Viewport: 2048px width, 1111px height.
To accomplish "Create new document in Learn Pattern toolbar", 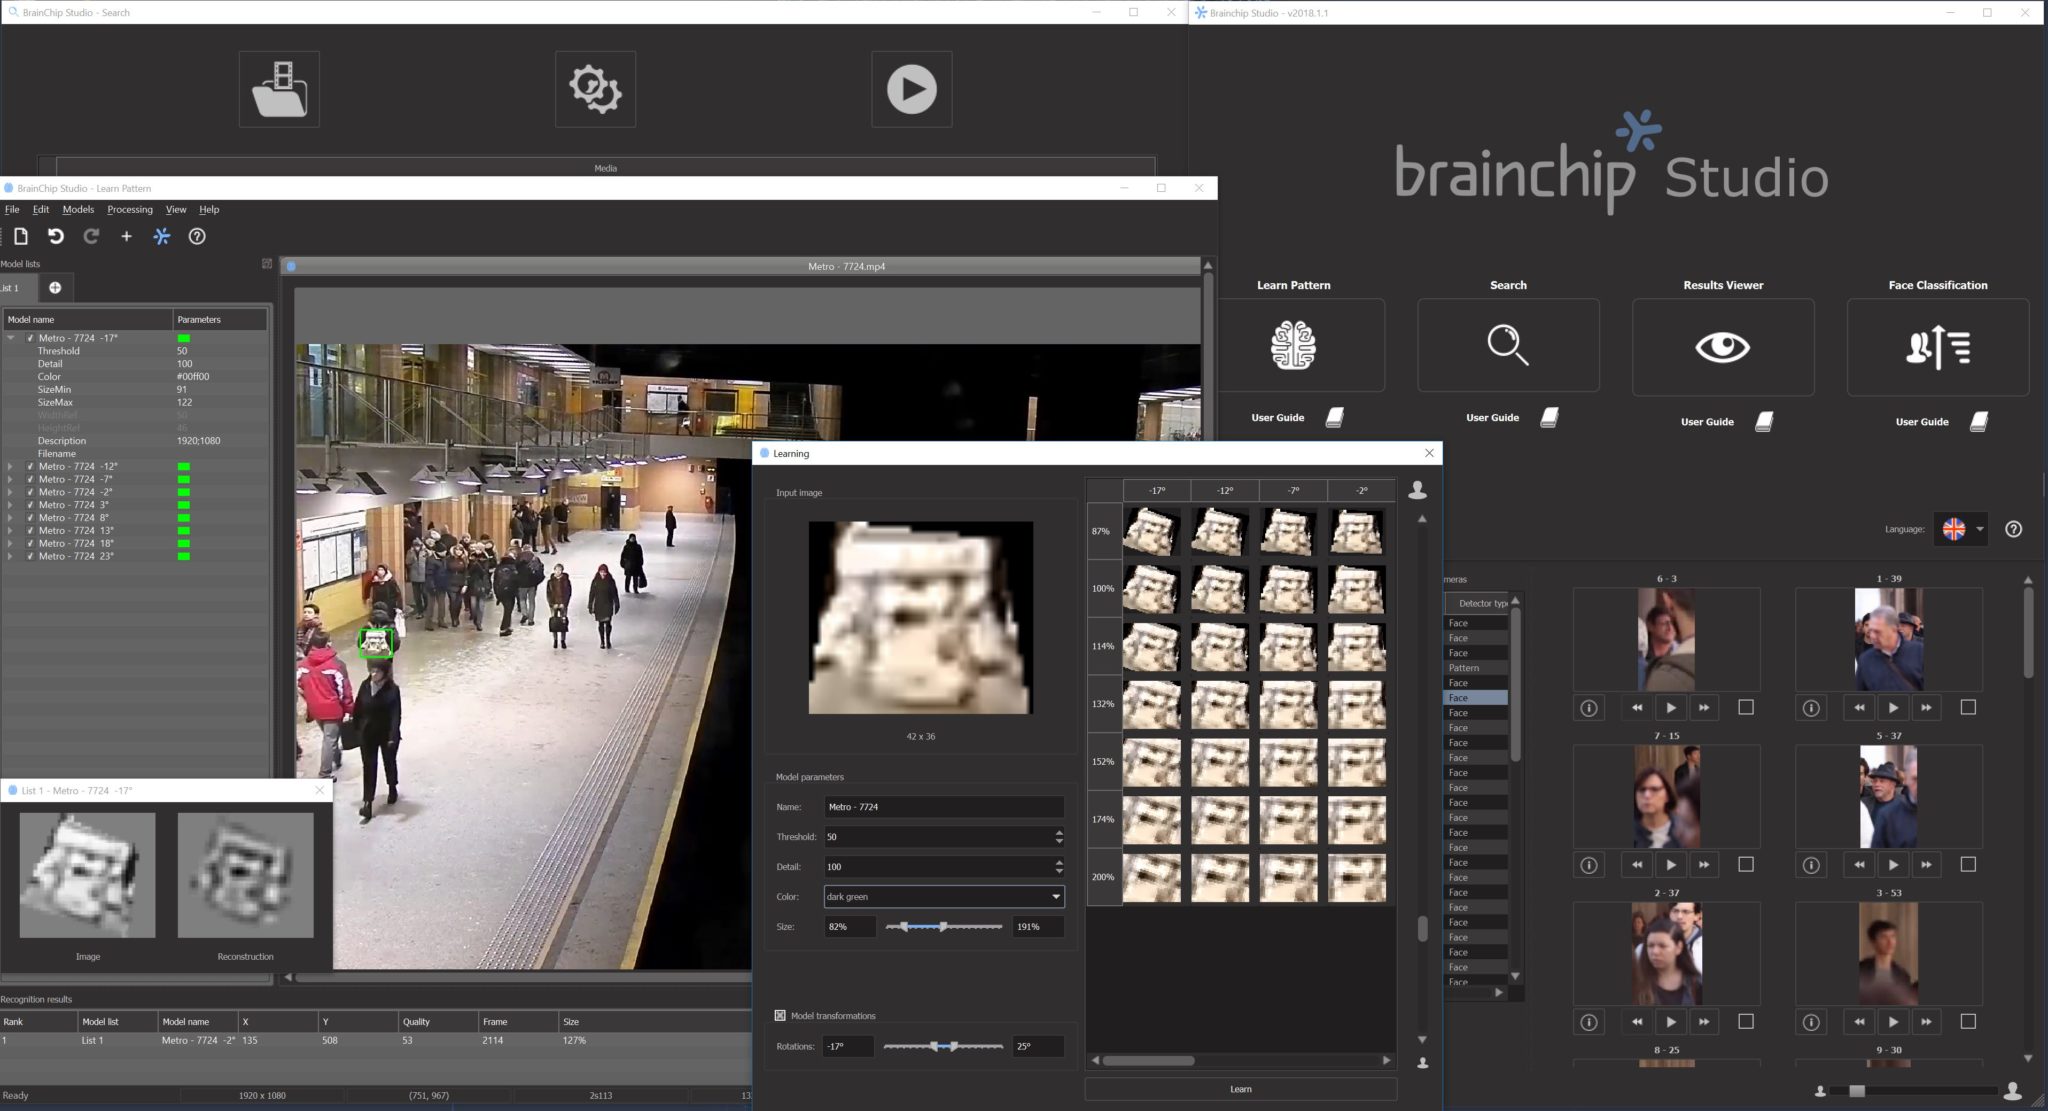I will [x=21, y=236].
